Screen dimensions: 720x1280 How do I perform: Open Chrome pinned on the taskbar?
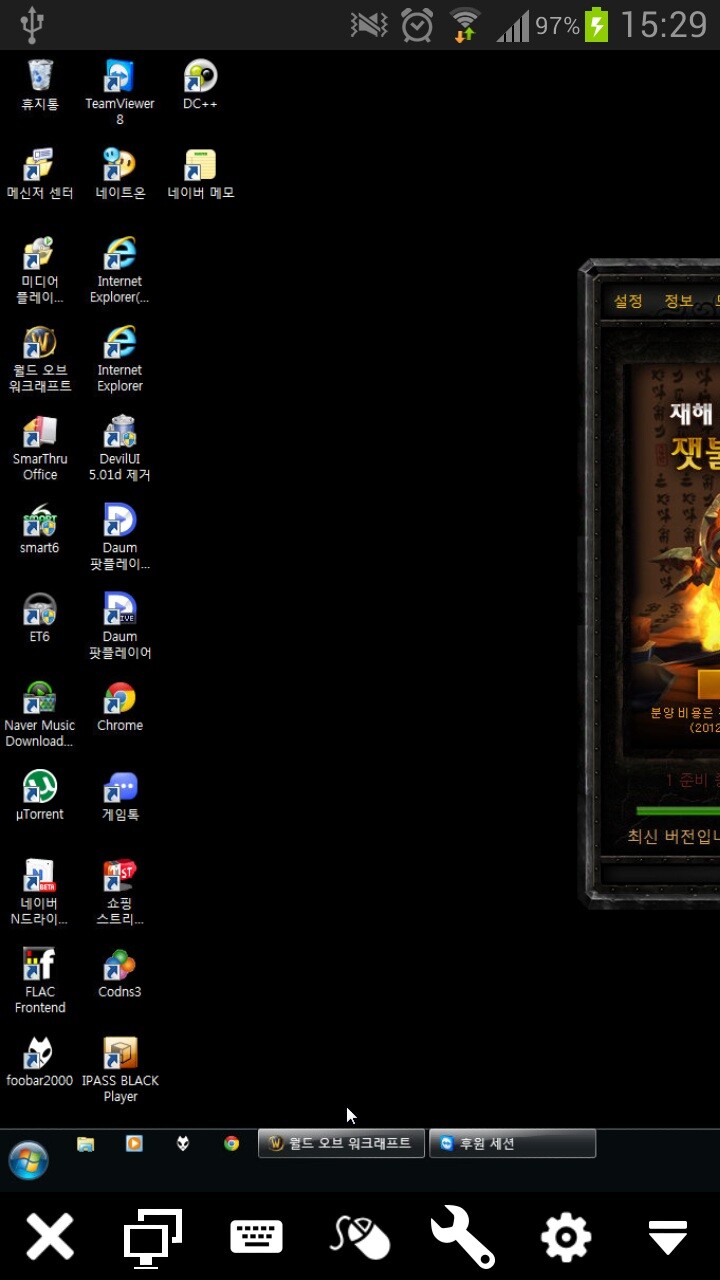(231, 1143)
